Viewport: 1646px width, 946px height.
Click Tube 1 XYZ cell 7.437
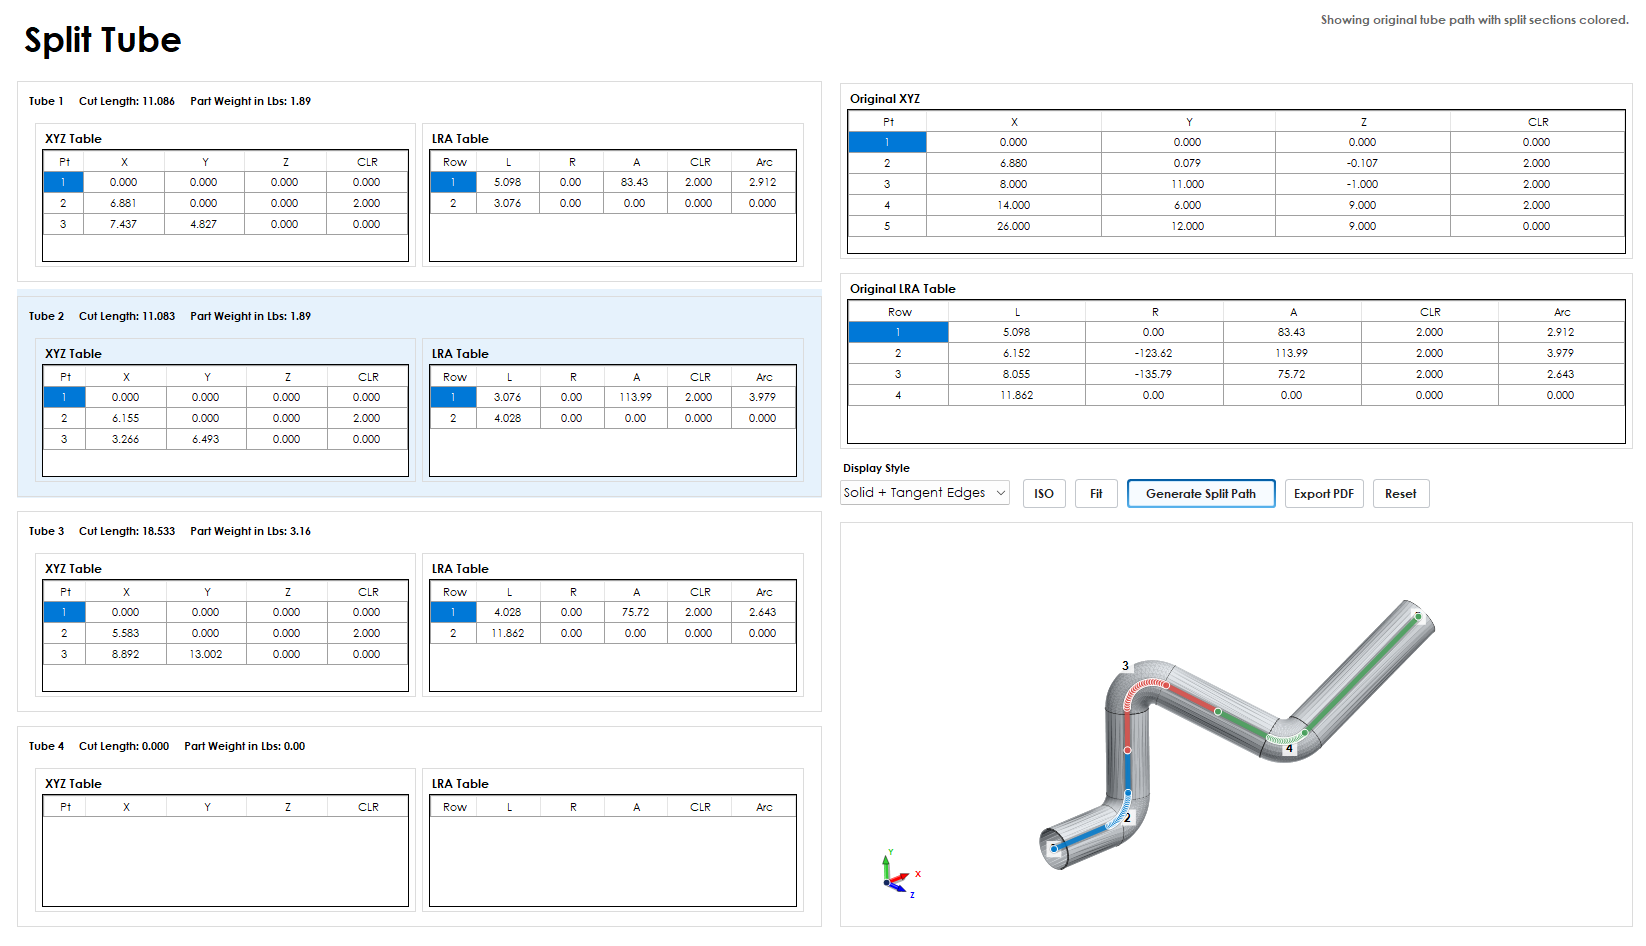pos(124,224)
